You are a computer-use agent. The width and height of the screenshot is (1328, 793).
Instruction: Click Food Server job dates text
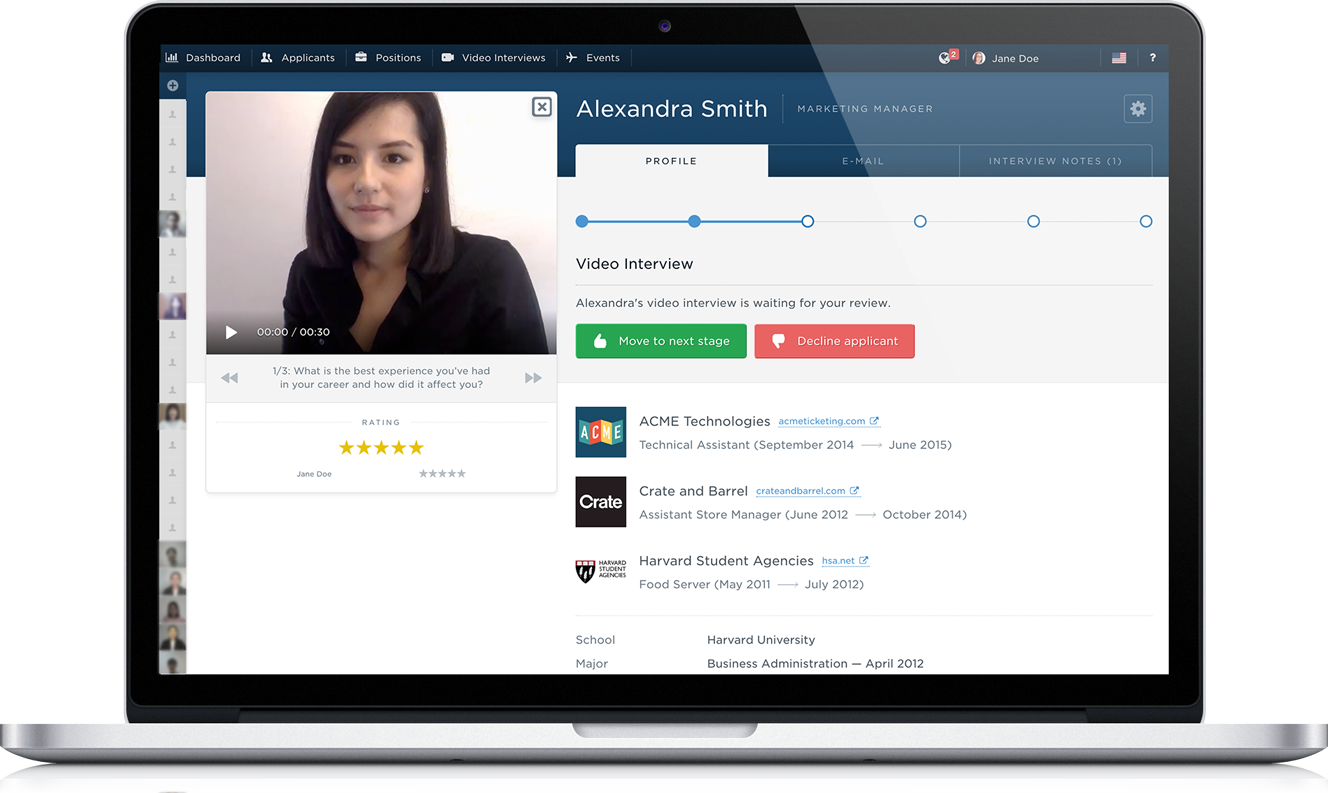[x=751, y=585]
